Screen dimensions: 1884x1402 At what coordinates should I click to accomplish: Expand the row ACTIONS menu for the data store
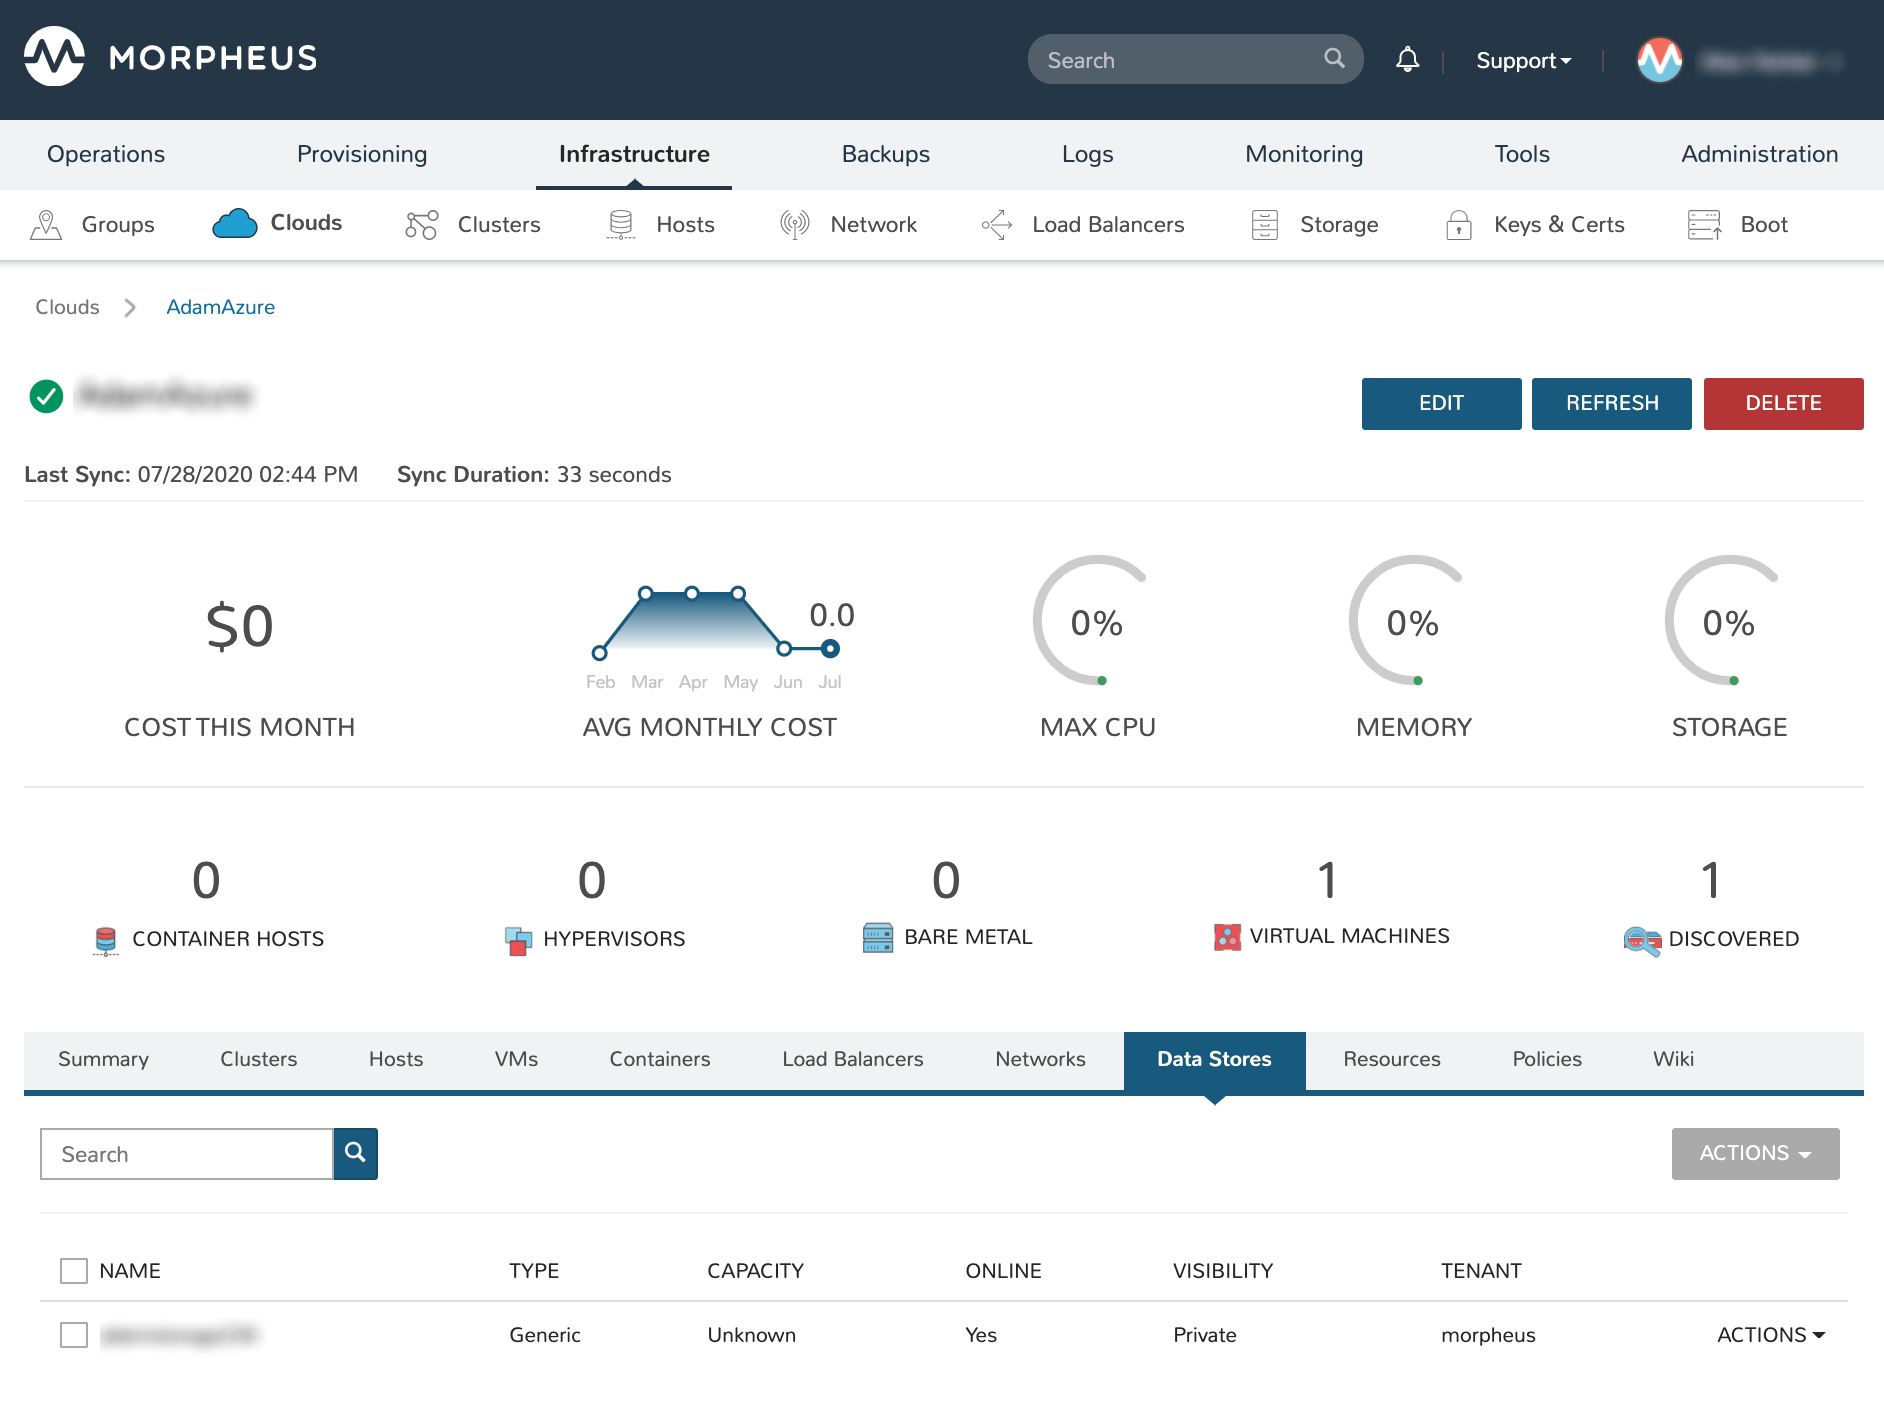coord(1770,1335)
